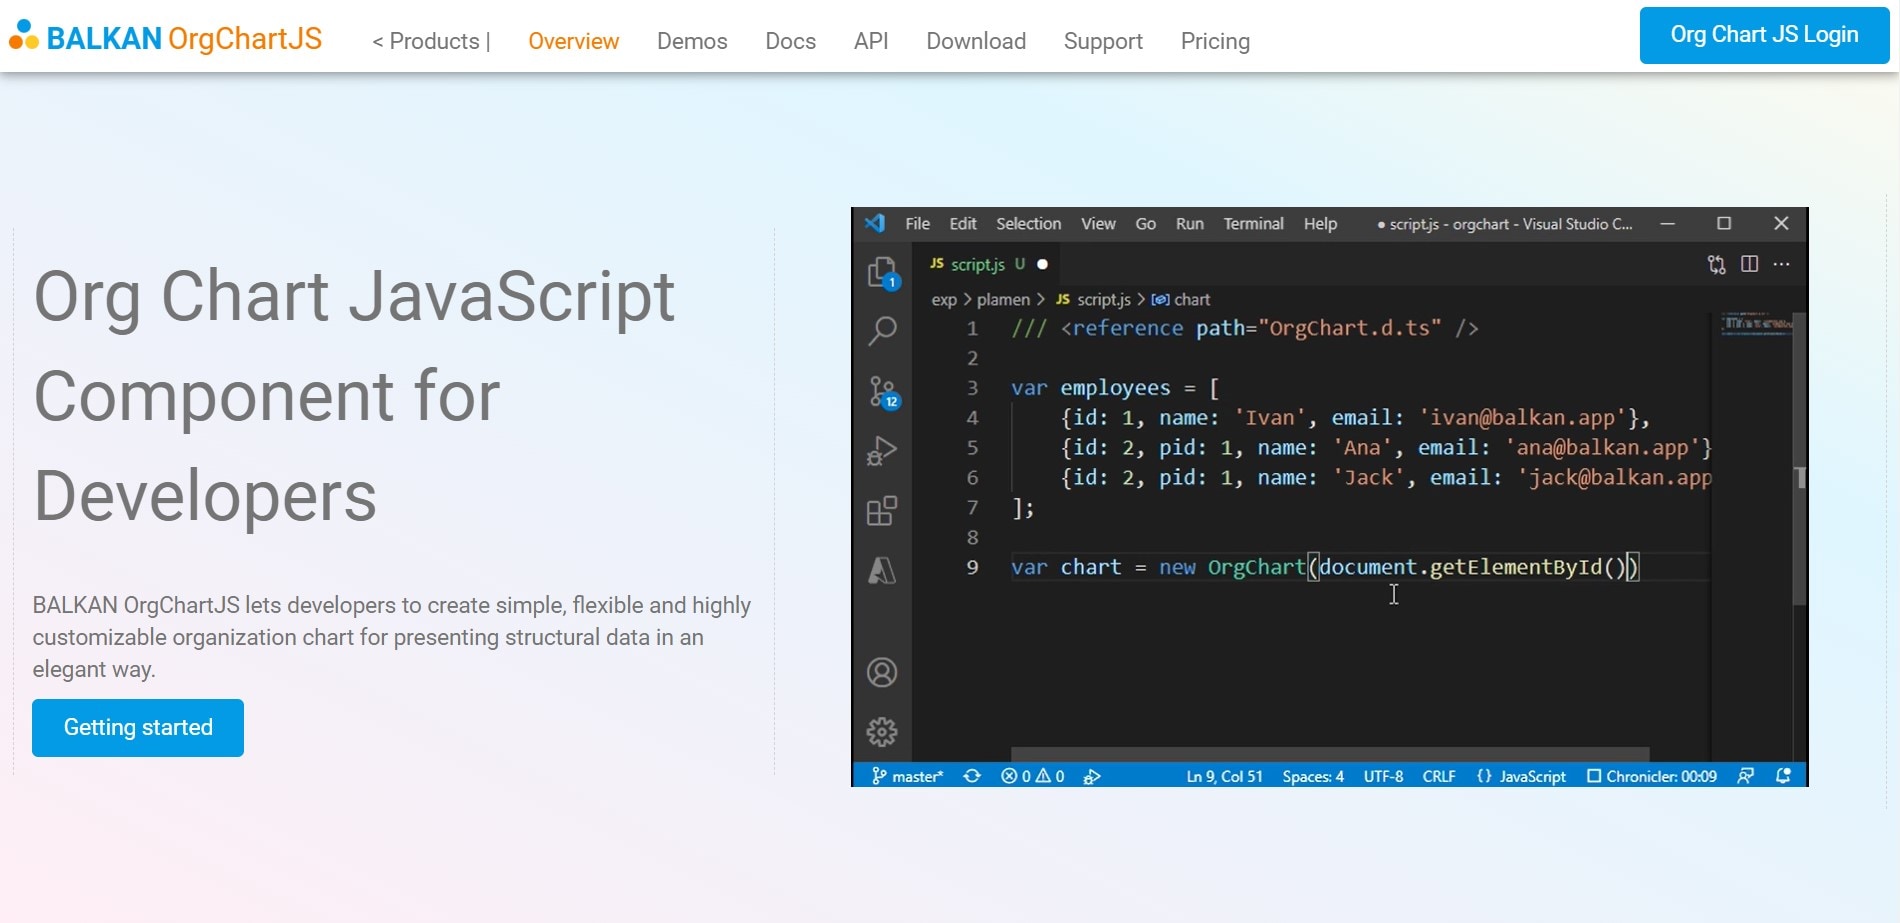Change indentation via Spaces: 4
1900x923 pixels.
[x=1313, y=776]
